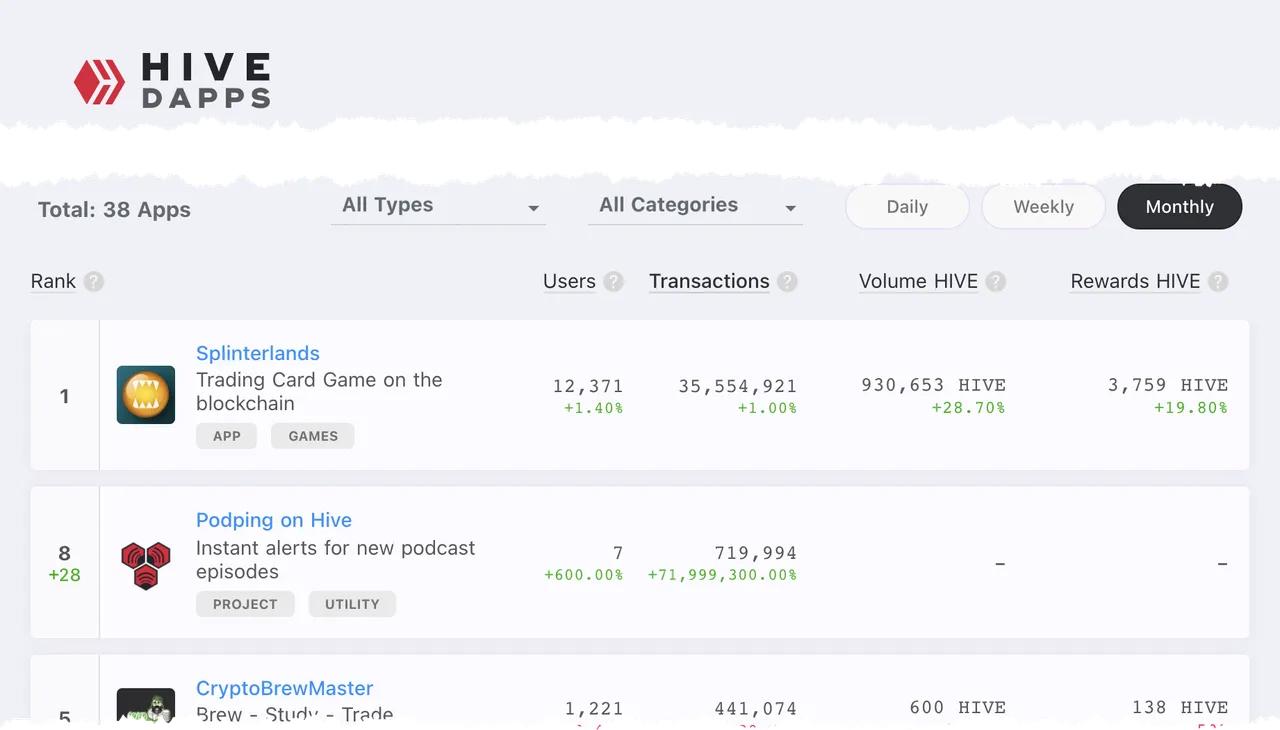
Task: Sort by the Volume HIVE column
Action: click(x=918, y=282)
